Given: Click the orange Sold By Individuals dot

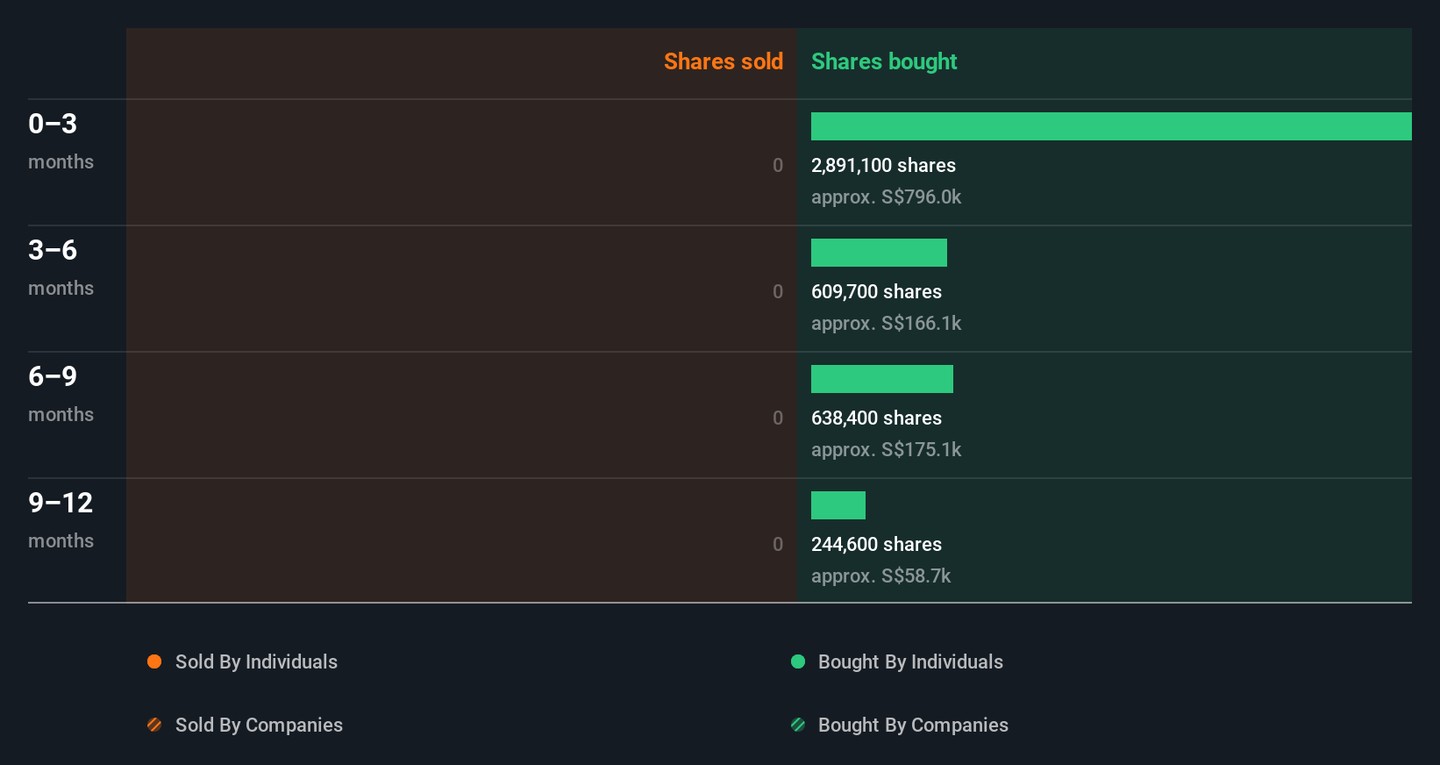Looking at the screenshot, I should [x=154, y=662].
